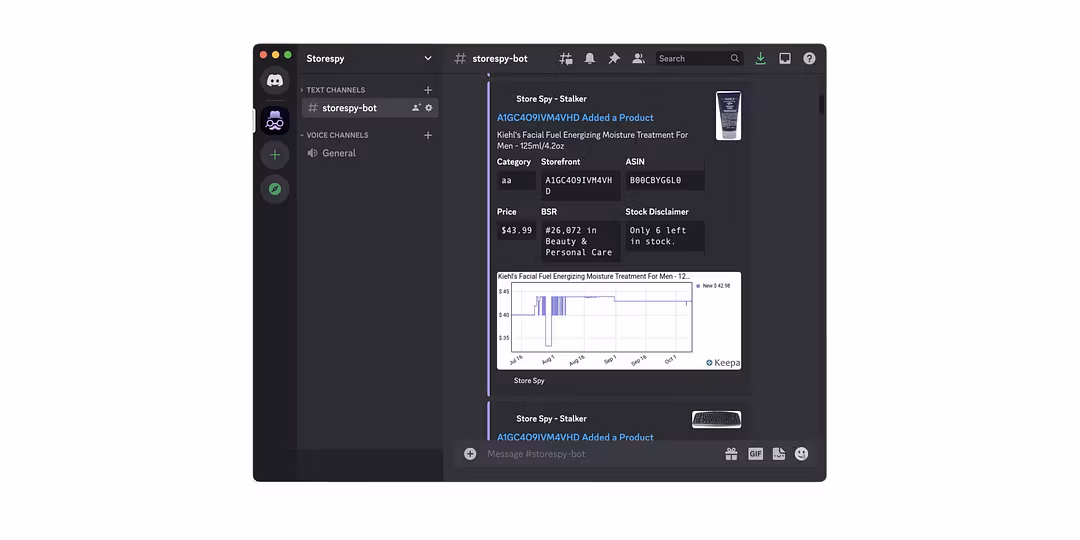Toggle the member list panel

638,59
